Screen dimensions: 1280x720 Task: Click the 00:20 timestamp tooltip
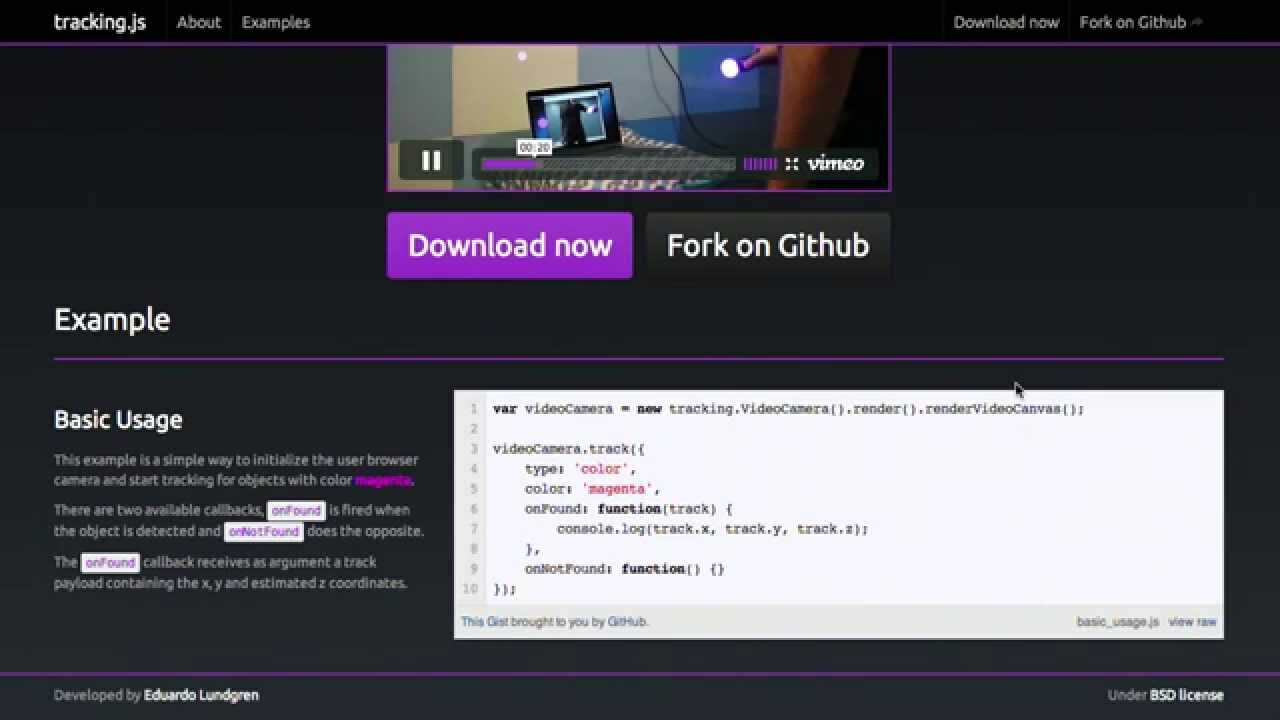pyautogui.click(x=535, y=147)
